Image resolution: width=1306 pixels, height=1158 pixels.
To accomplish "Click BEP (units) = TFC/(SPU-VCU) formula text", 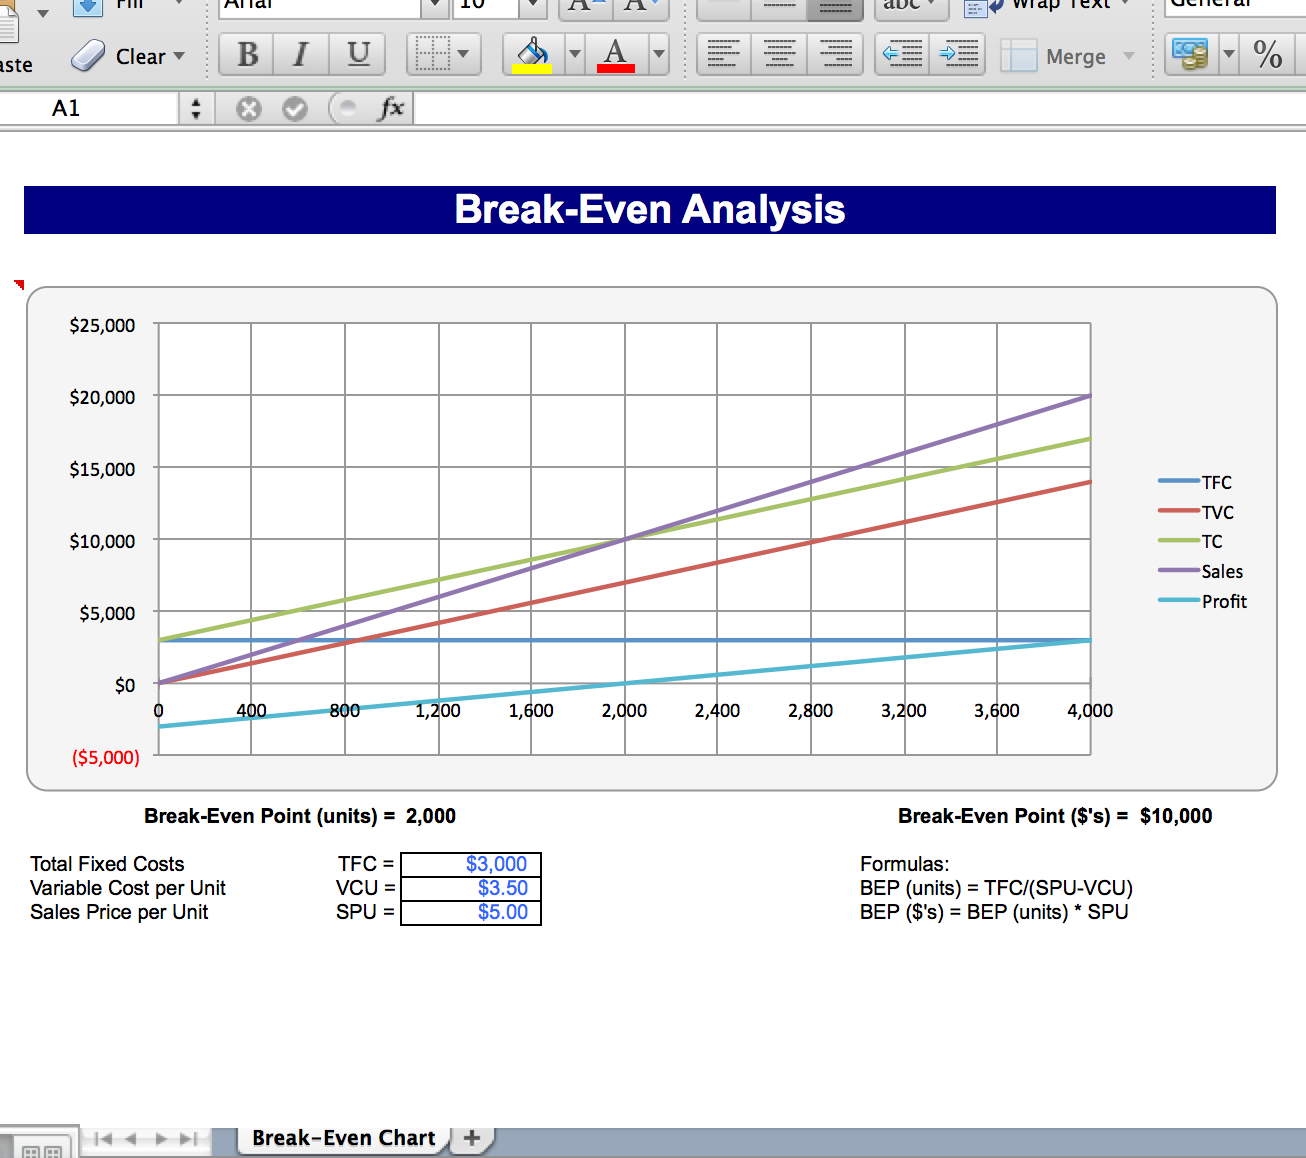I will point(996,888).
